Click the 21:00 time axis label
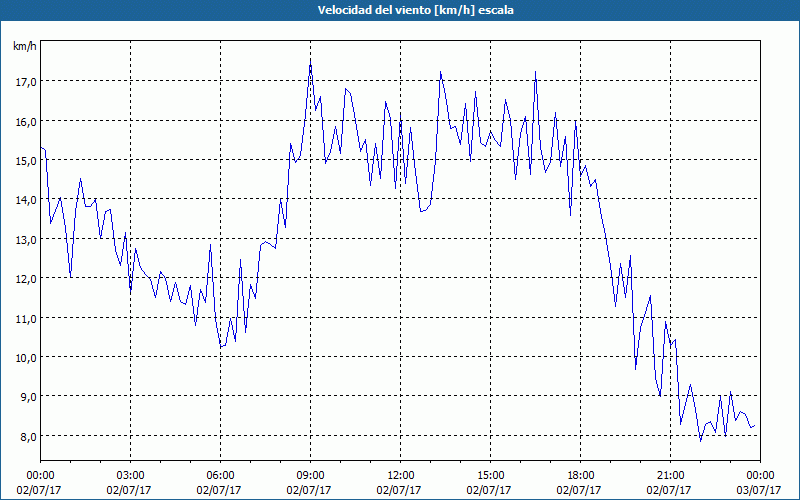 (x=670, y=476)
